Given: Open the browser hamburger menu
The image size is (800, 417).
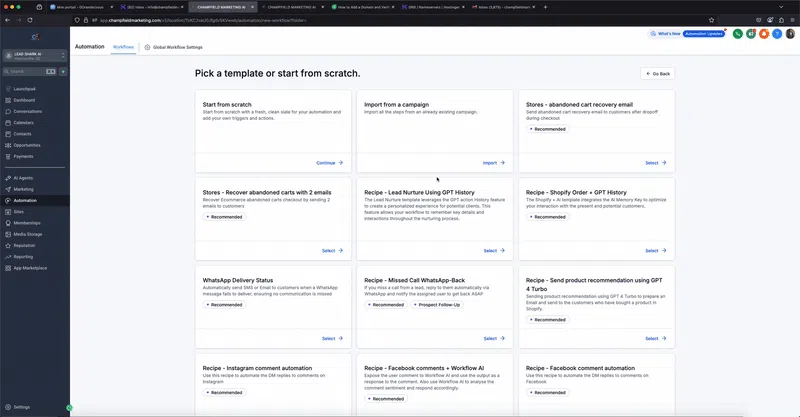Looking at the screenshot, I should [792, 20].
